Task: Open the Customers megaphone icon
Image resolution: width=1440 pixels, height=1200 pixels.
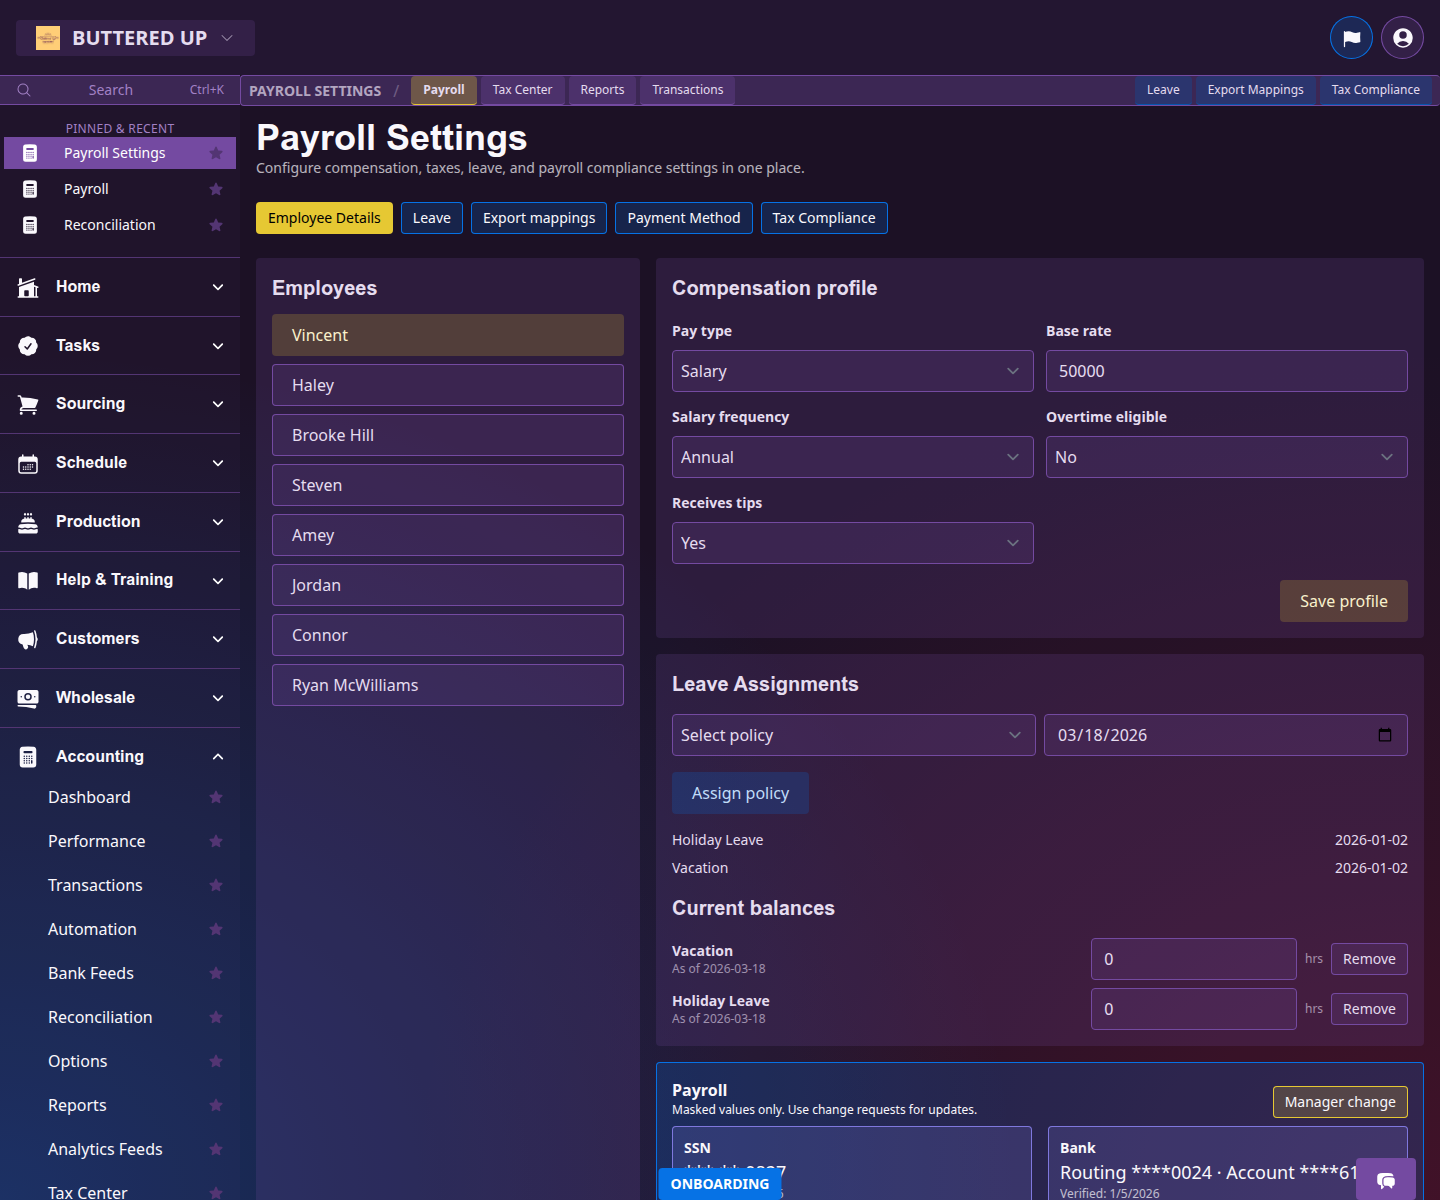Action: [x=28, y=638]
